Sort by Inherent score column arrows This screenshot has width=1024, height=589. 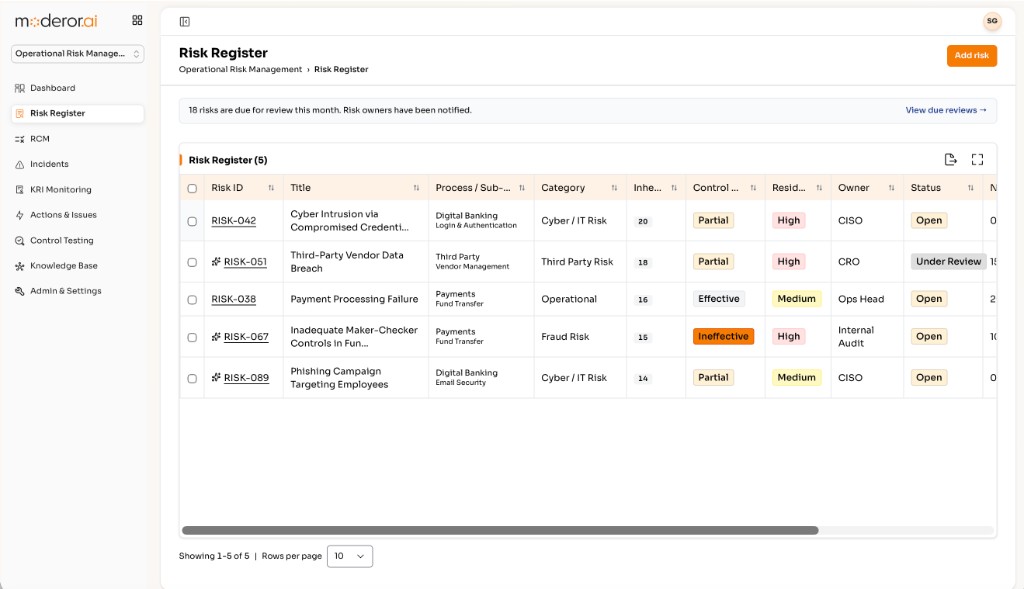click(x=674, y=188)
